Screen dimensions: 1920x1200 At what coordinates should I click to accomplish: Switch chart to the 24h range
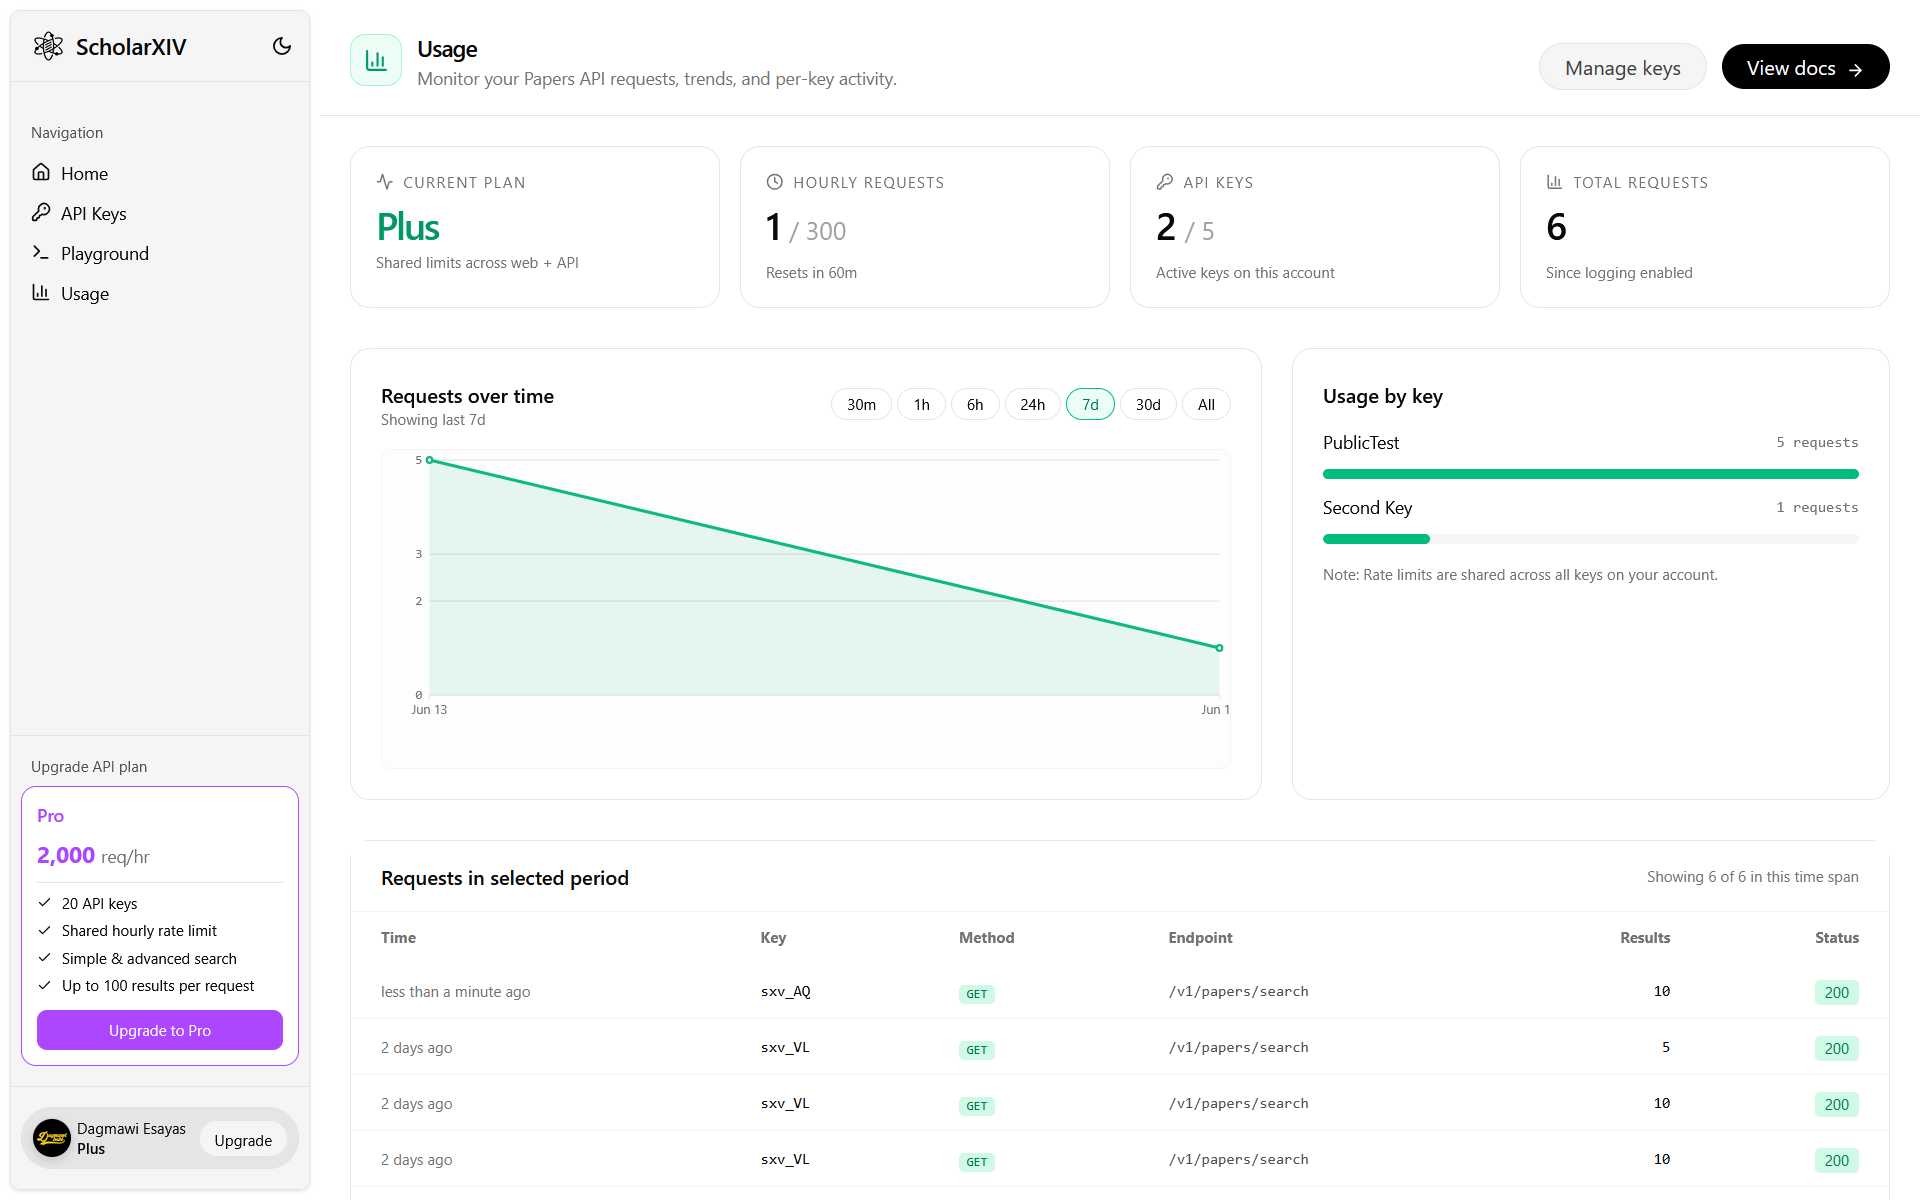point(1032,404)
